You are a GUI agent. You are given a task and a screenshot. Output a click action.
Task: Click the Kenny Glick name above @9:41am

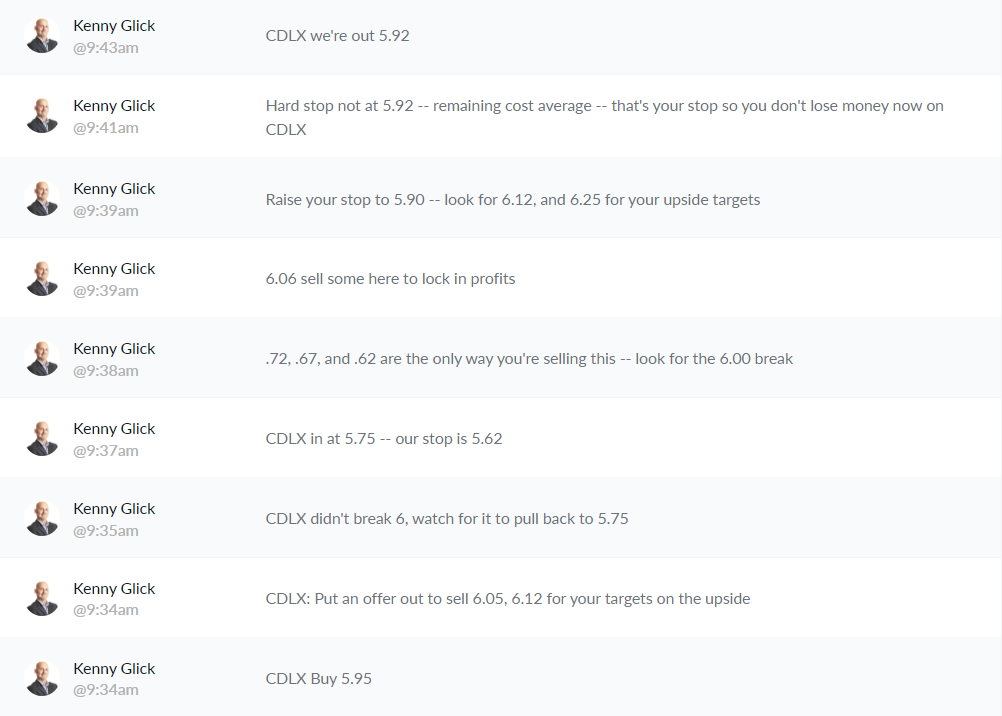(114, 106)
